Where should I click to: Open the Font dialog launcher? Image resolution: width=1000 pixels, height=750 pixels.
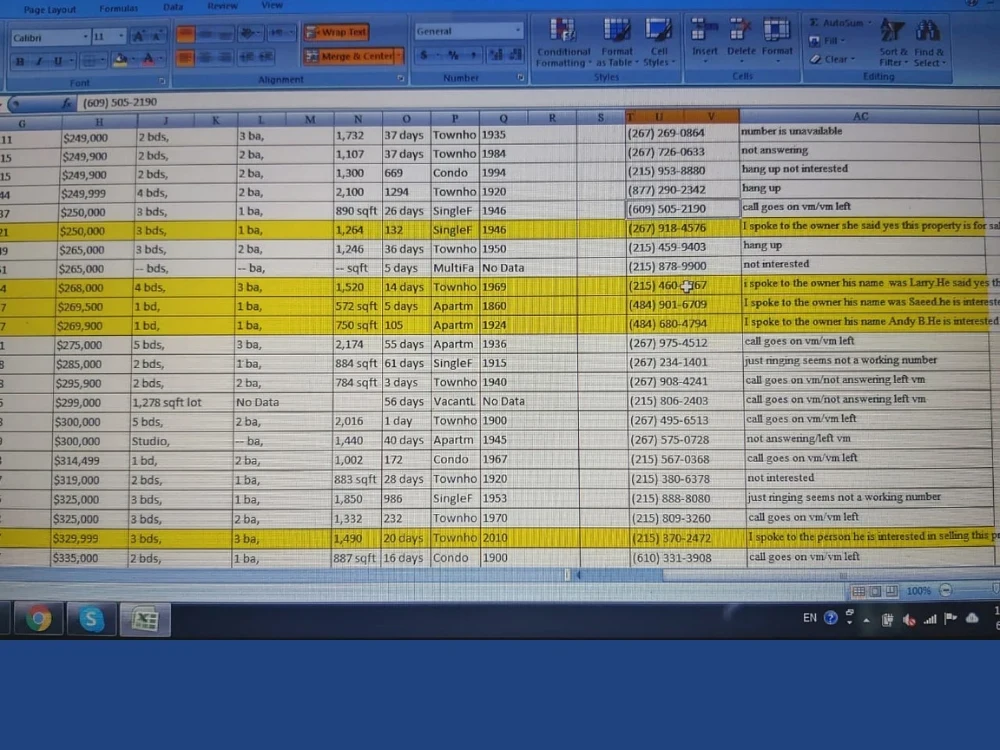point(161,81)
